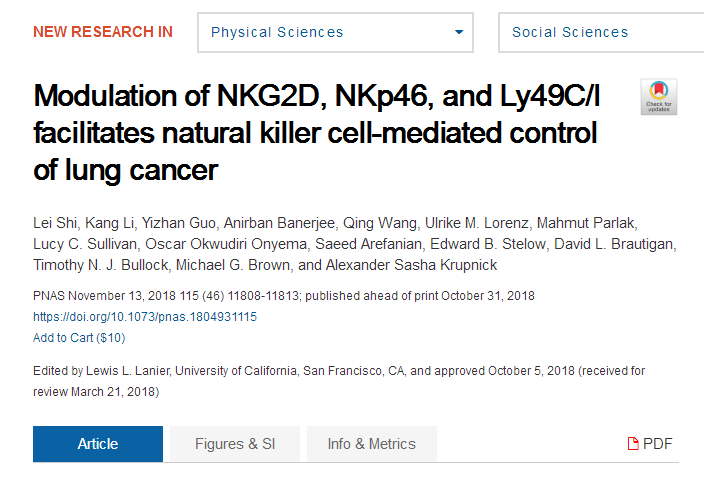Click author Michael G. Brown
The height and width of the screenshot is (487, 704).
pyautogui.click(x=233, y=265)
